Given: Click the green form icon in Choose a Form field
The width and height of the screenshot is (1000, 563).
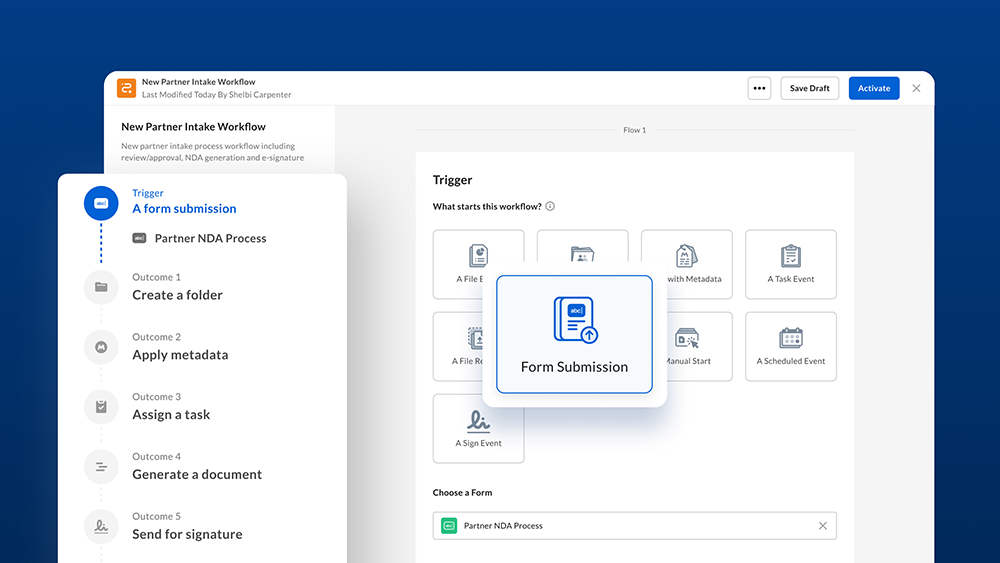Looking at the screenshot, I should (449, 526).
